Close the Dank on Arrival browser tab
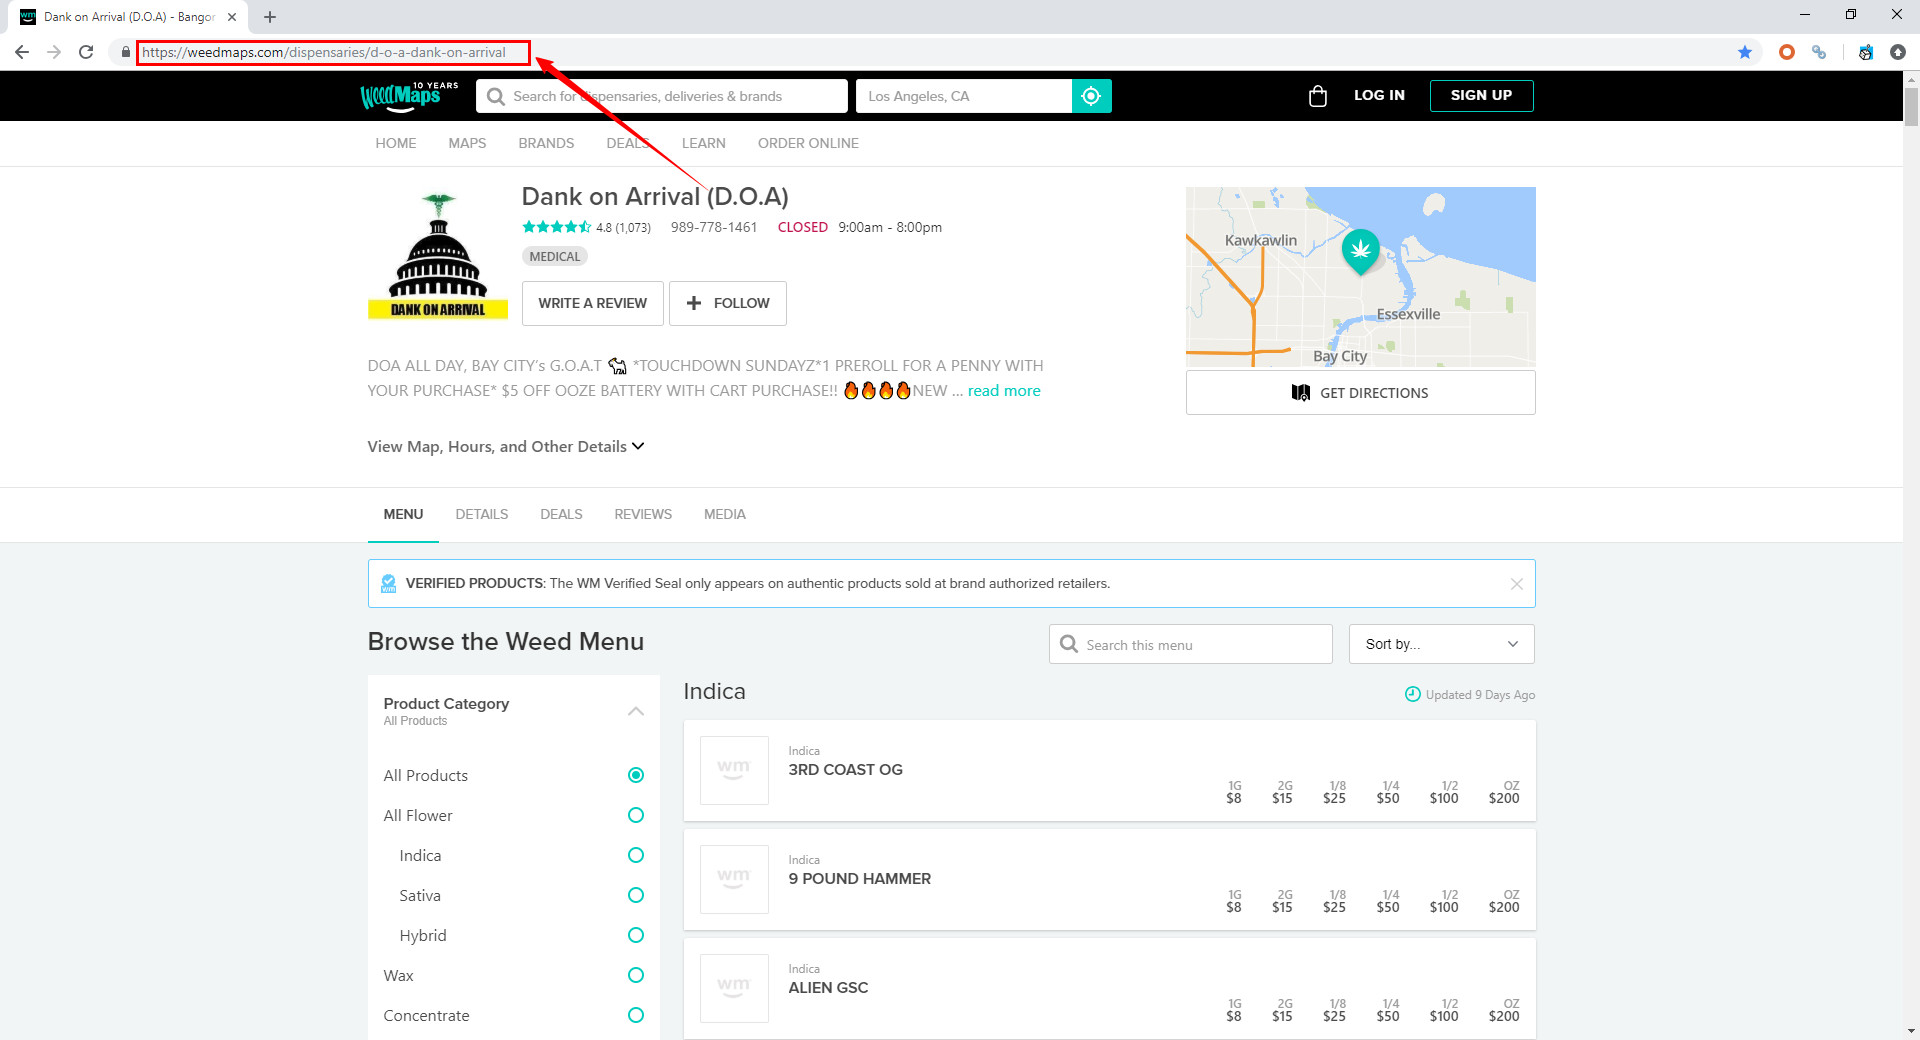 232,17
